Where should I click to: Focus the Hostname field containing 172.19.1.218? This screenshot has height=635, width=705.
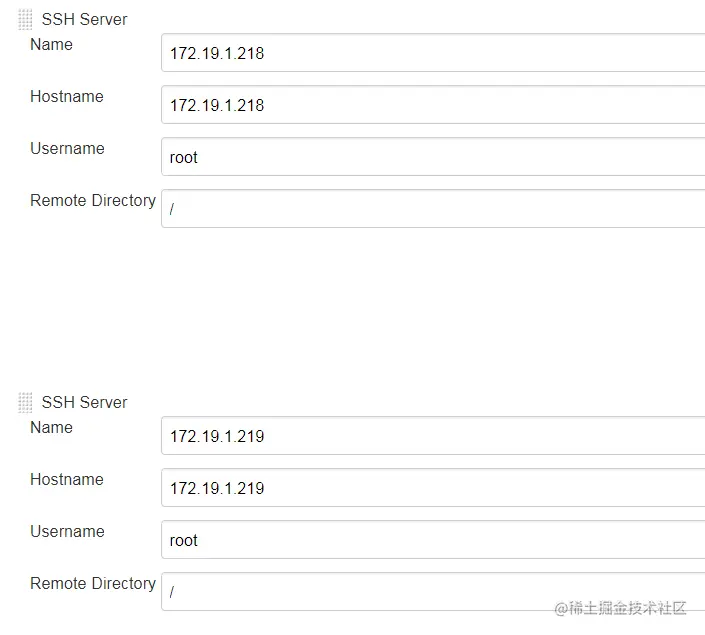432,105
